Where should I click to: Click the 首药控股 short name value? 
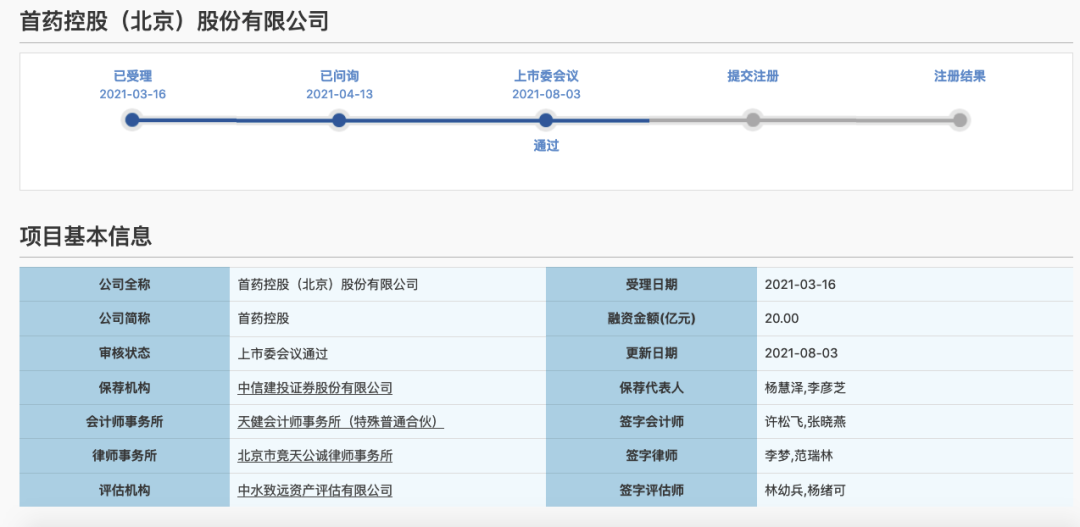point(263,319)
